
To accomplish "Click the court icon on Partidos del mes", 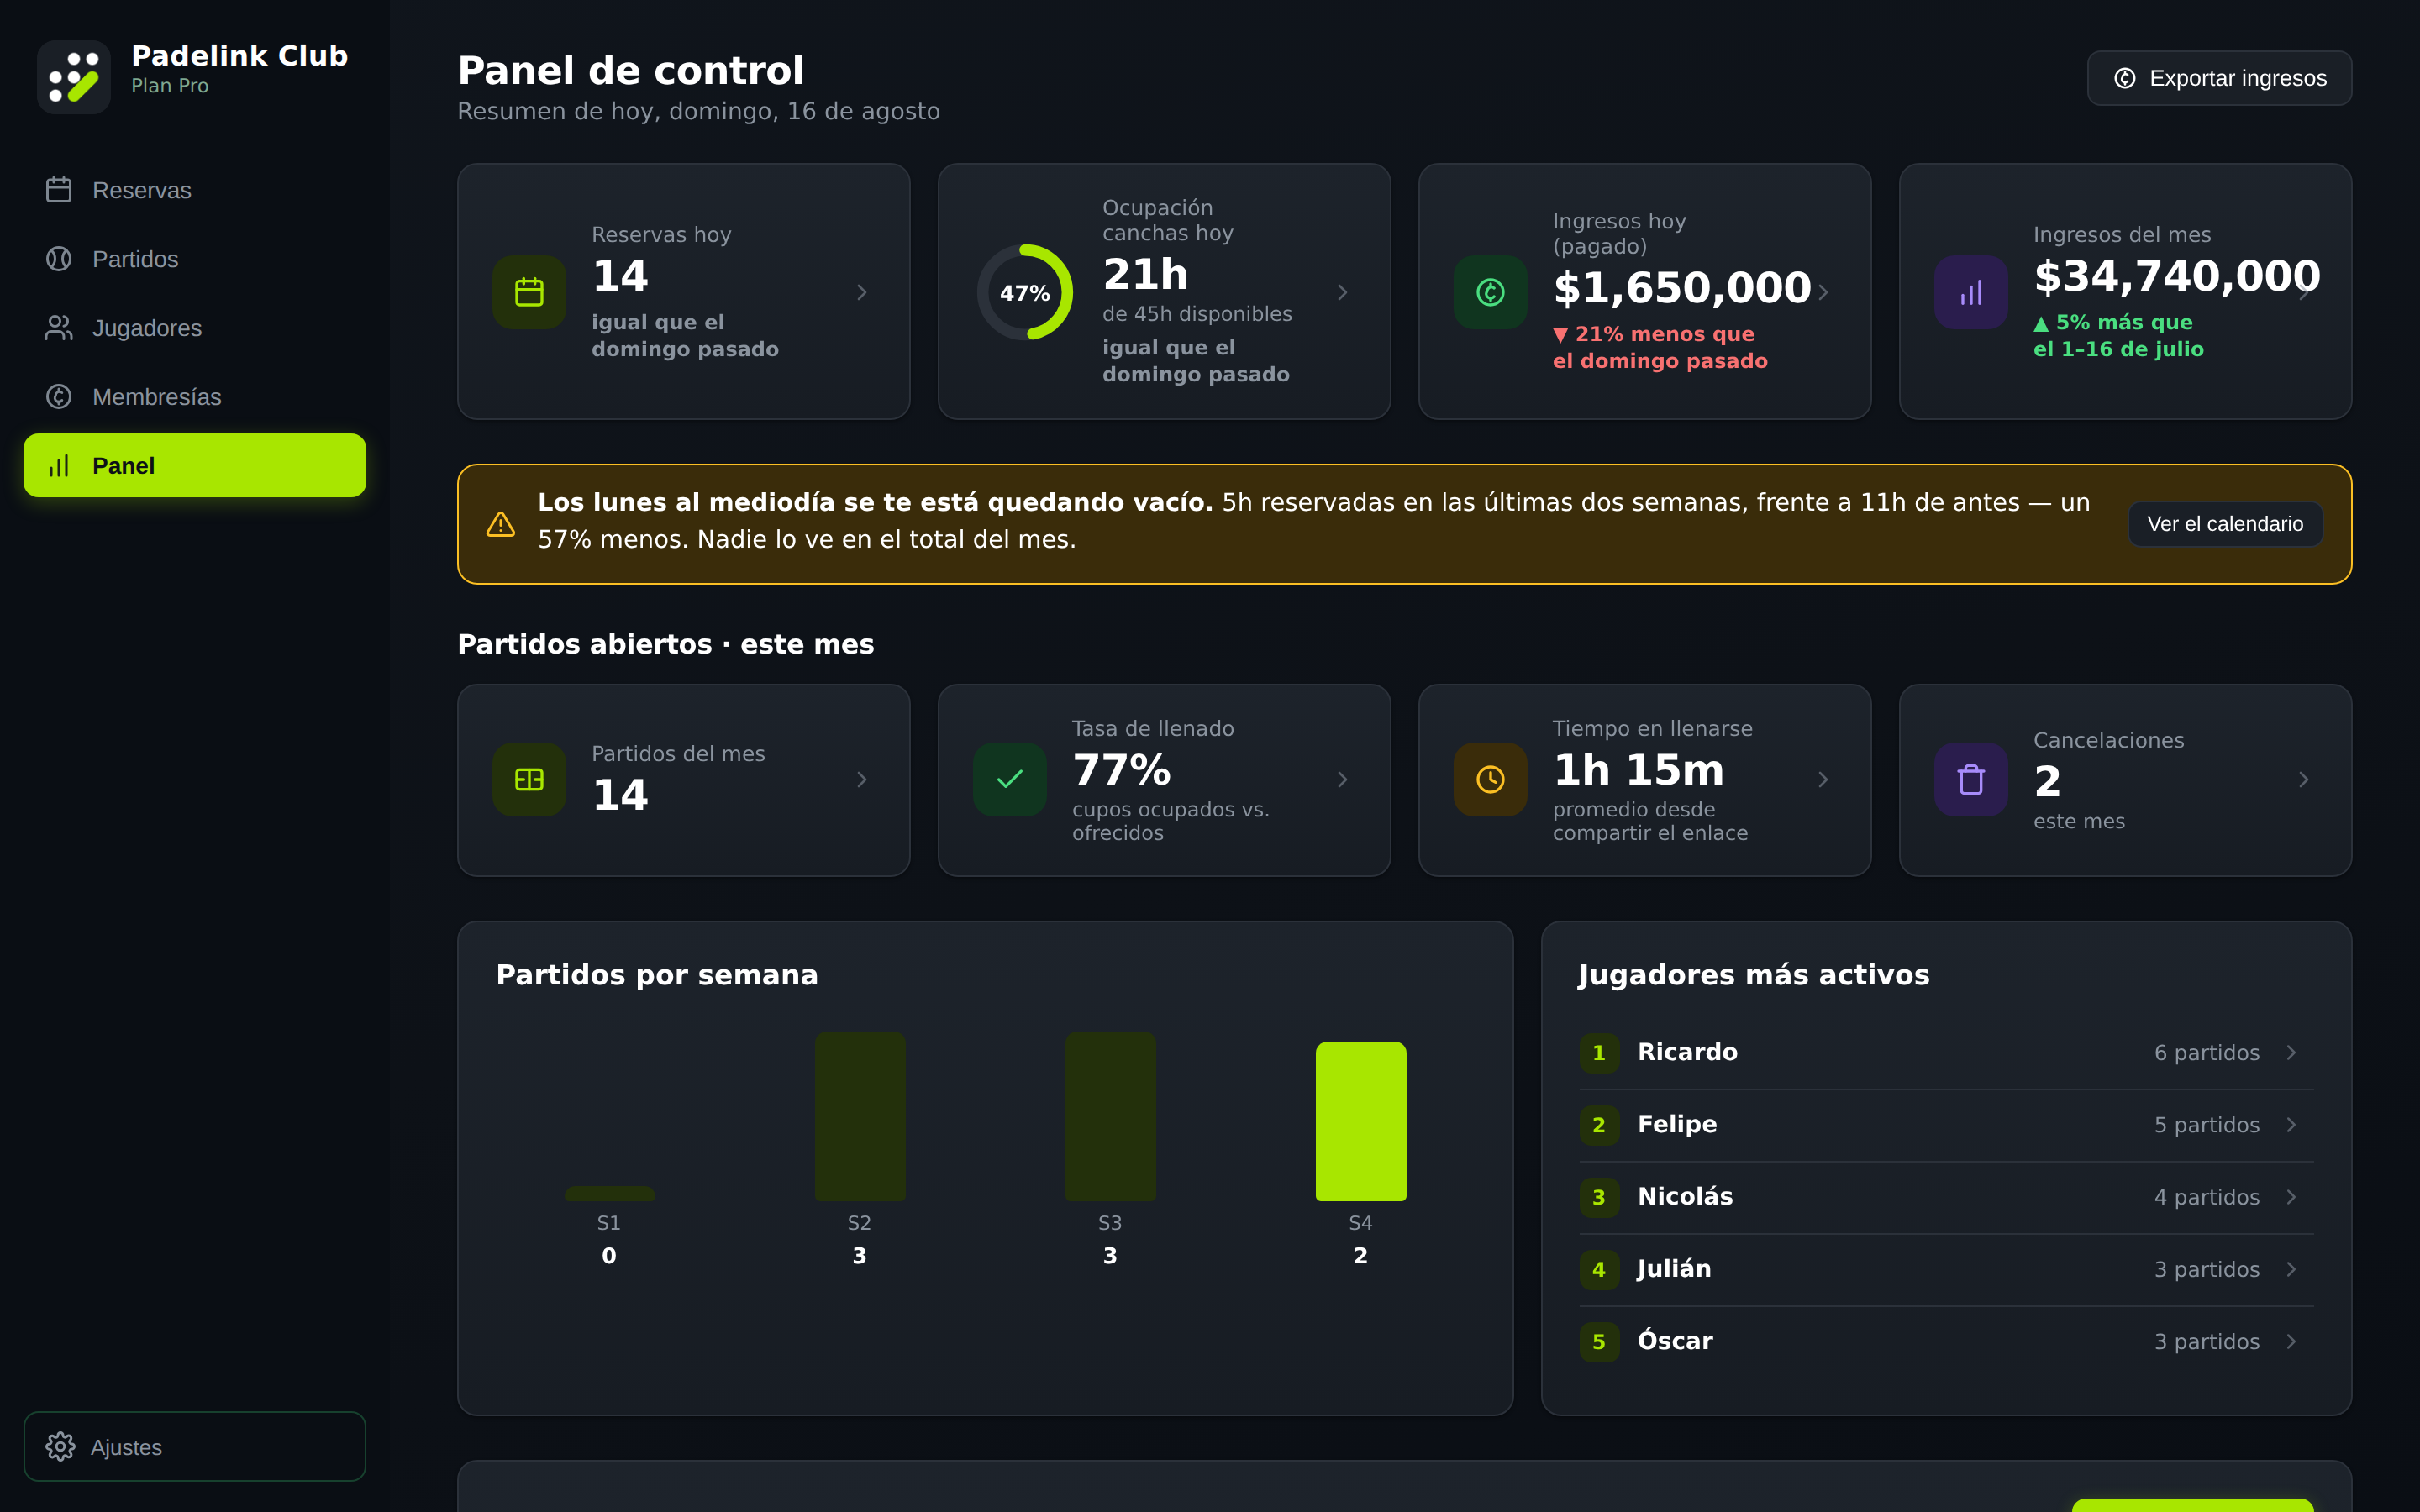I will click(529, 779).
